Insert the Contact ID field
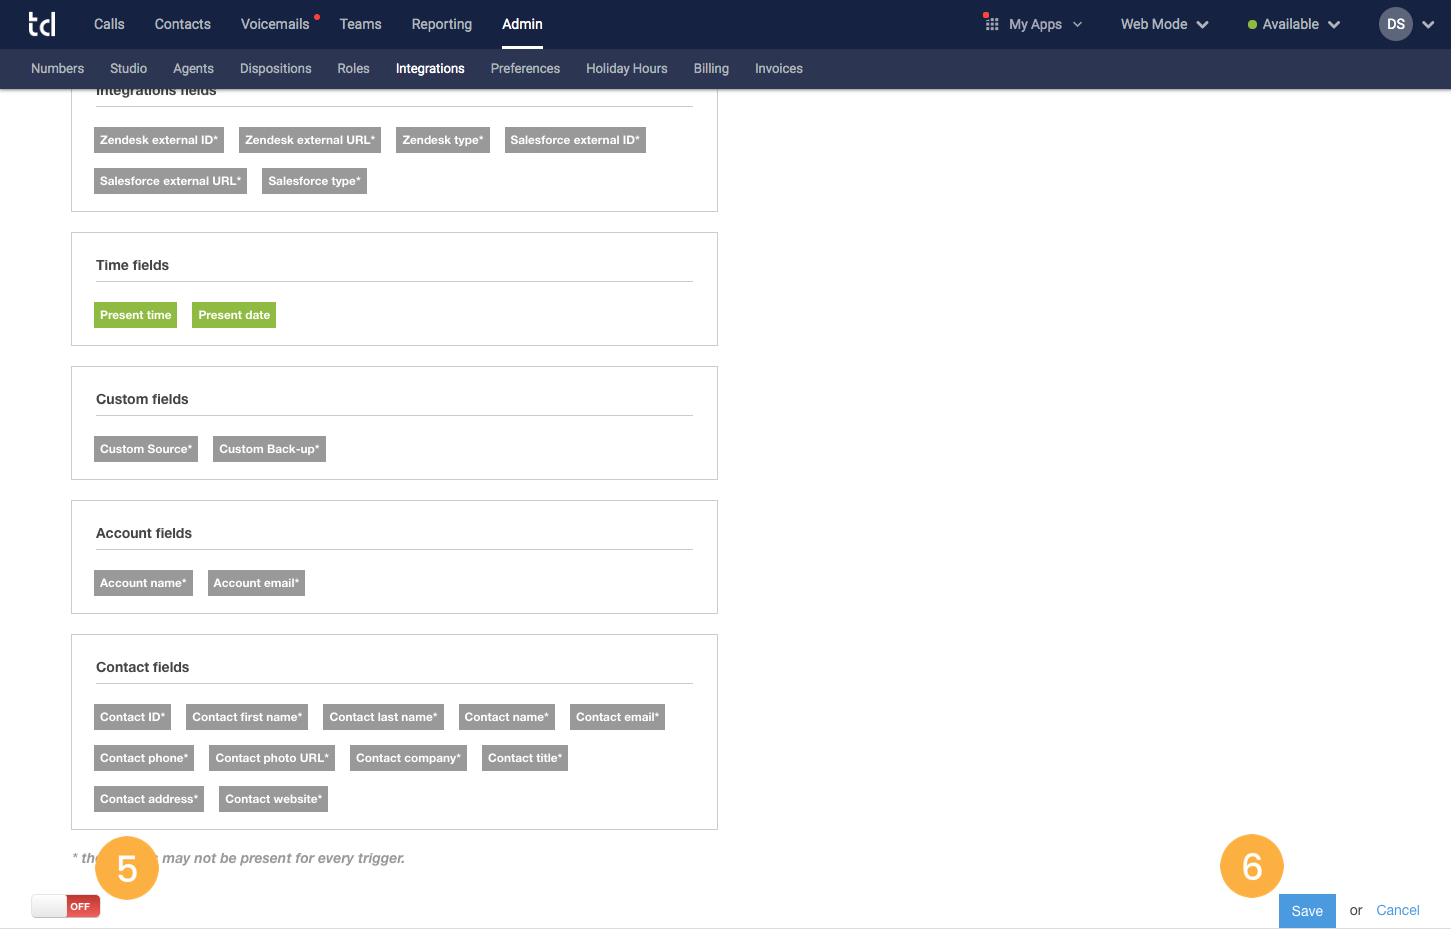This screenshot has height=929, width=1451. pyautogui.click(x=132, y=717)
